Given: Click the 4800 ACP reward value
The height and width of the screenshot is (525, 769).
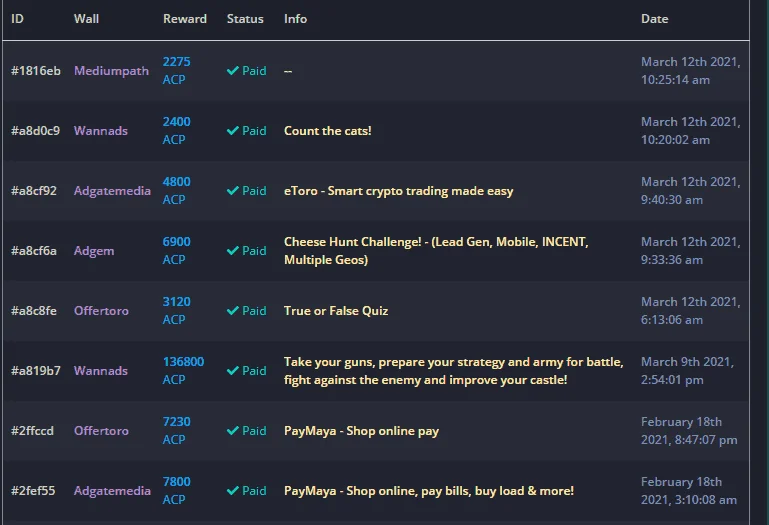Looking at the screenshot, I should [x=177, y=190].
